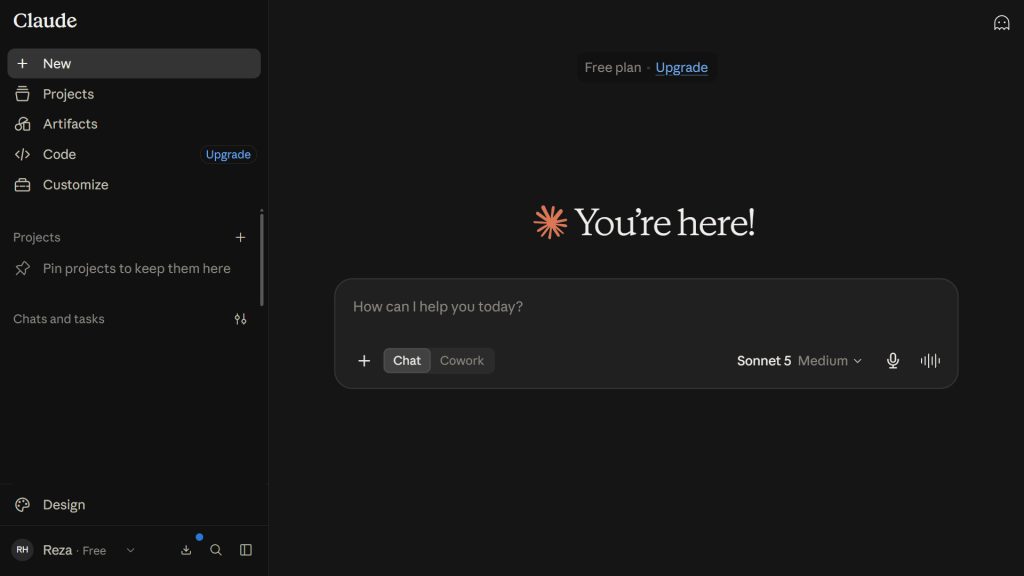The height and width of the screenshot is (576, 1024).
Task: Open the Design section
Action: point(134,505)
